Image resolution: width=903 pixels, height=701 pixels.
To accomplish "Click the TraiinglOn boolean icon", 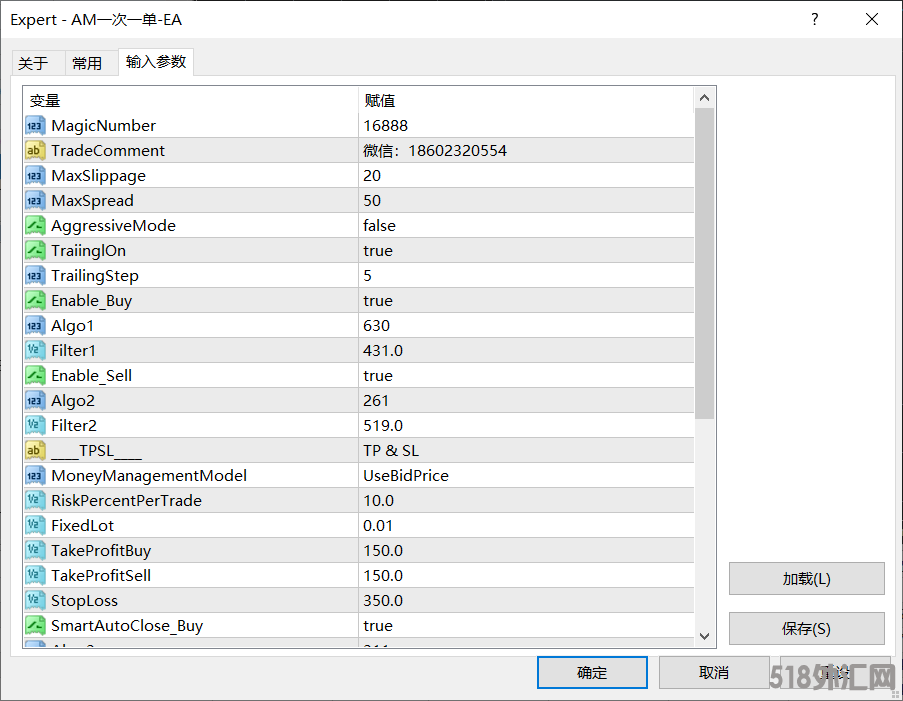I will pos(35,251).
